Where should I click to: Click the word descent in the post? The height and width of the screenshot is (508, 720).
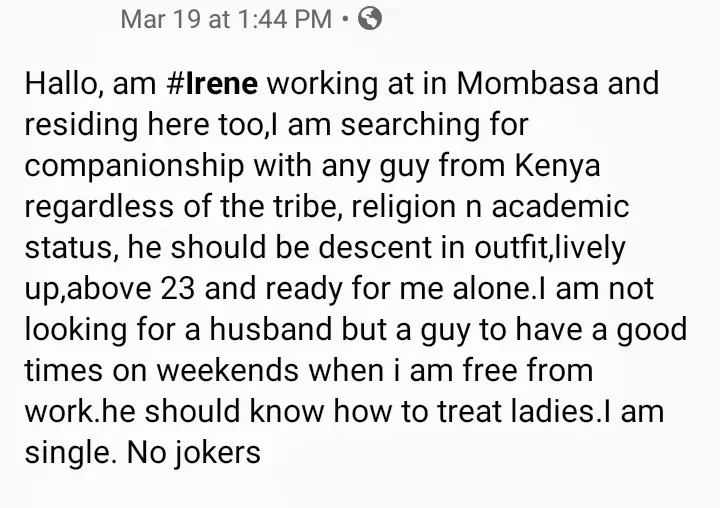coord(375,248)
